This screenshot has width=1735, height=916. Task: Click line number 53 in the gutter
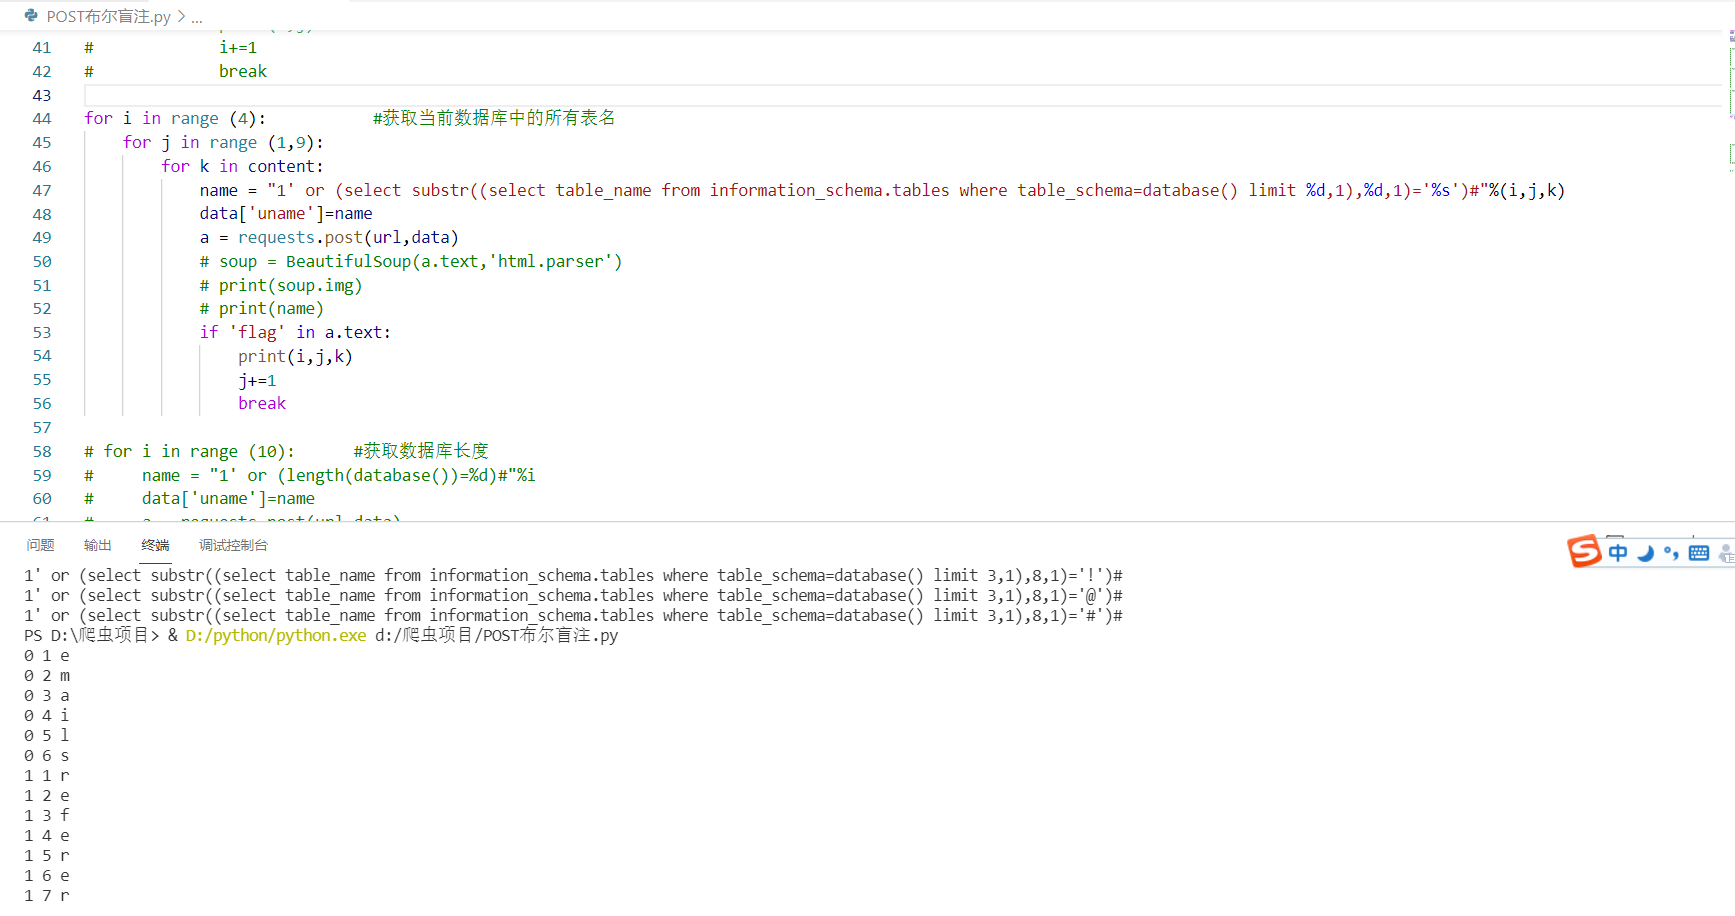coord(42,333)
